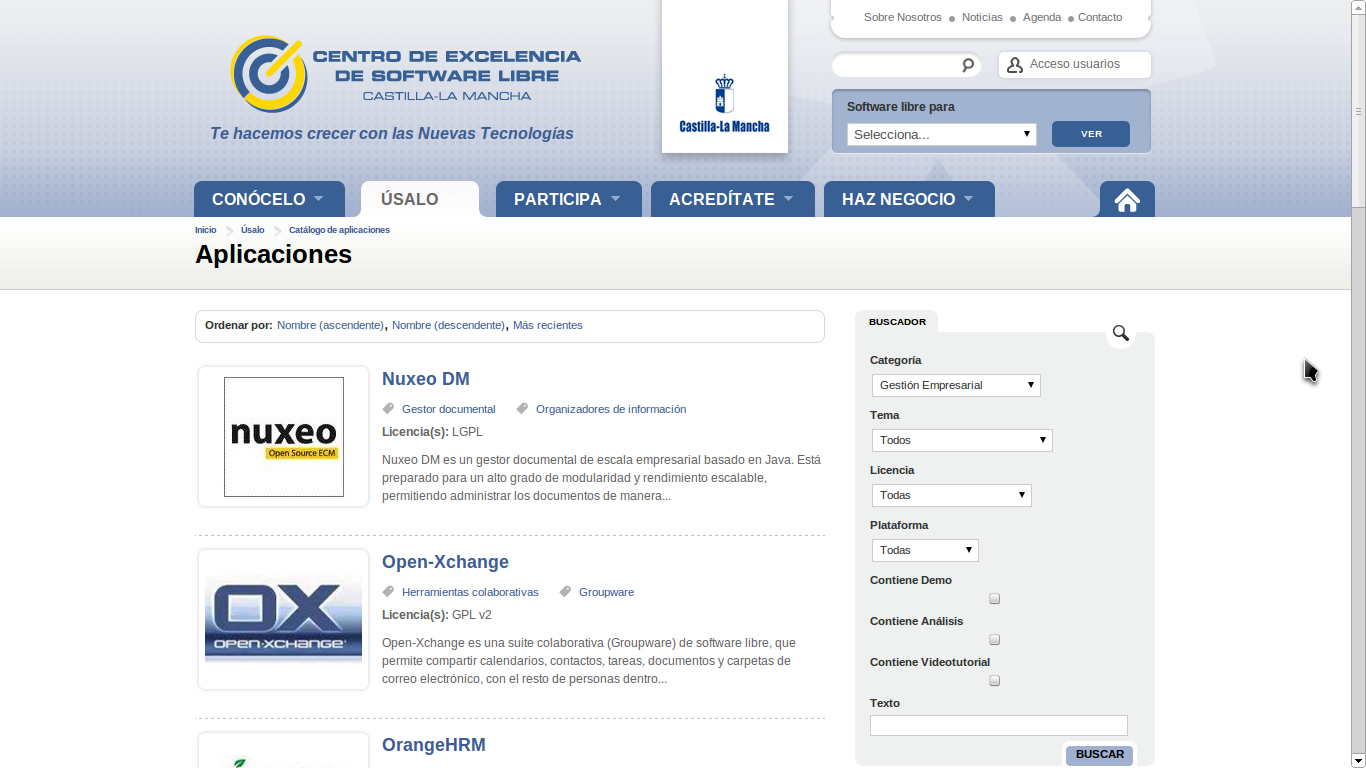Click the tag icon before Groupware
This screenshot has width=1366, height=768.
565,592
